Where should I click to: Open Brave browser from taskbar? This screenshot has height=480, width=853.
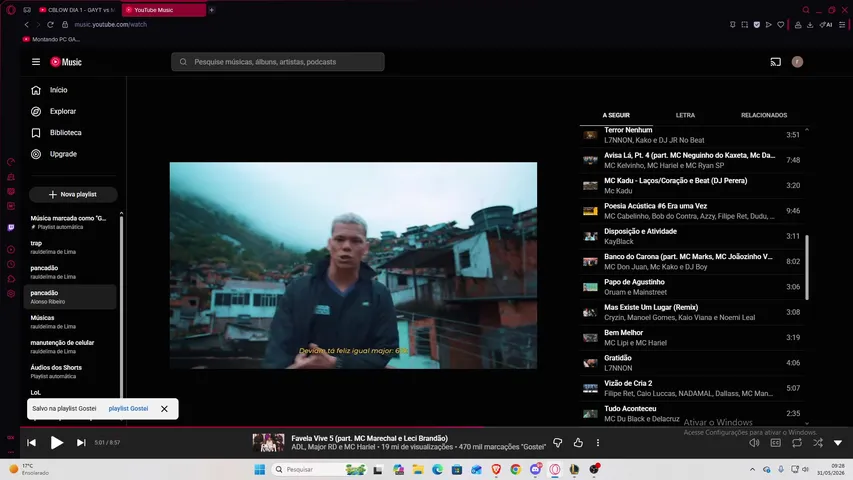pos(496,469)
